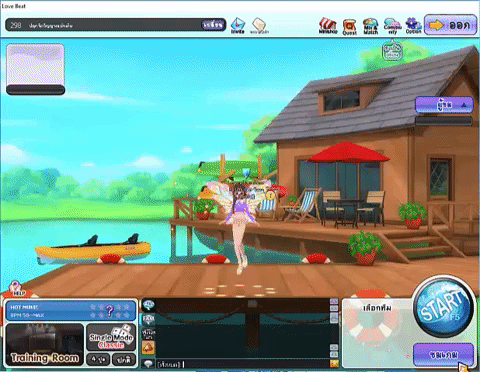The height and width of the screenshot is (372, 480).
Task: Click the room title change button
Action: pyautogui.click(x=213, y=25)
